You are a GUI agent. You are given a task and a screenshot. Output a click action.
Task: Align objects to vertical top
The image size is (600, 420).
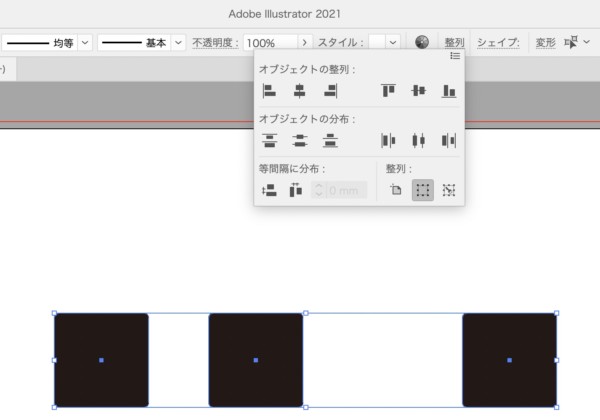tap(388, 91)
